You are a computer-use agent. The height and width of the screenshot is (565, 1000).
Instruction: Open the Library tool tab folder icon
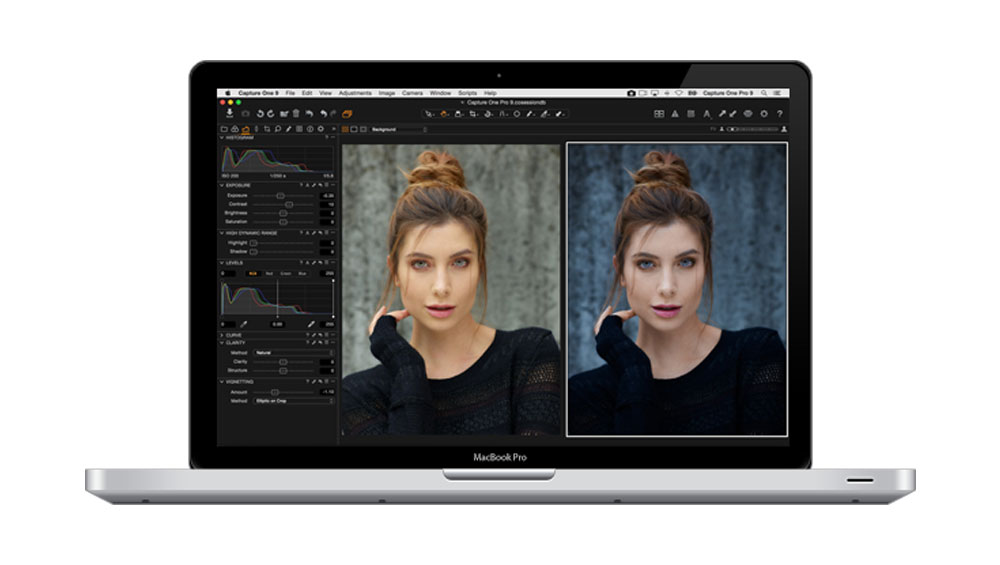pos(224,129)
